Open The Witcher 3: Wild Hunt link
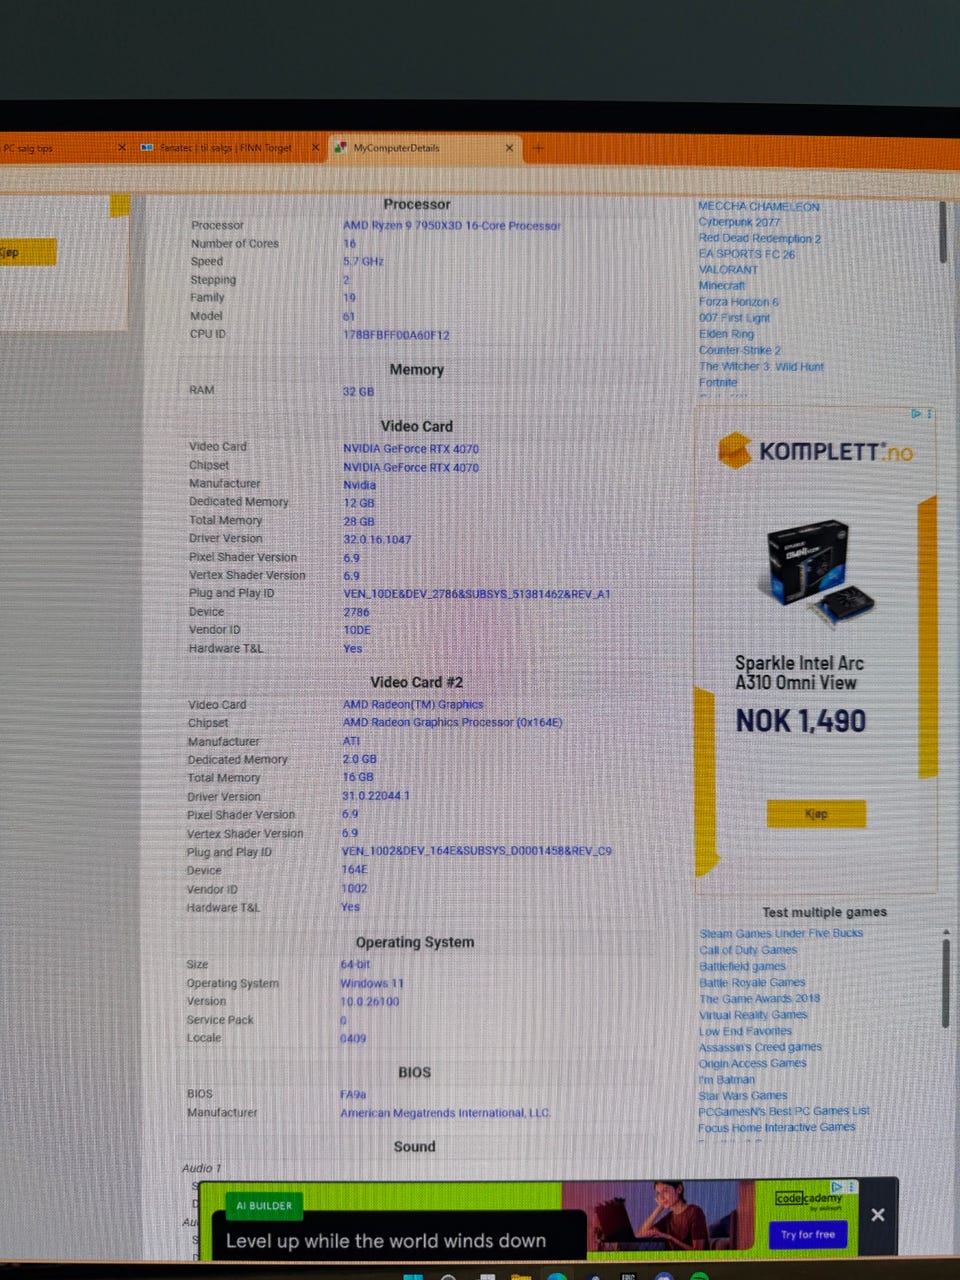 761,366
